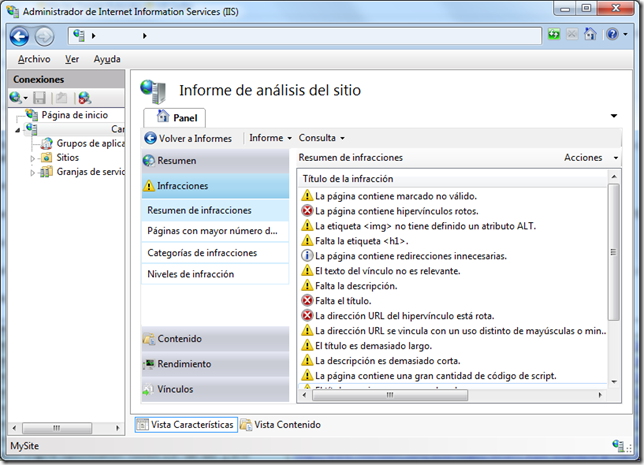Click Volver a Informes
Viewport: 644px width, 465px height.
[189, 138]
